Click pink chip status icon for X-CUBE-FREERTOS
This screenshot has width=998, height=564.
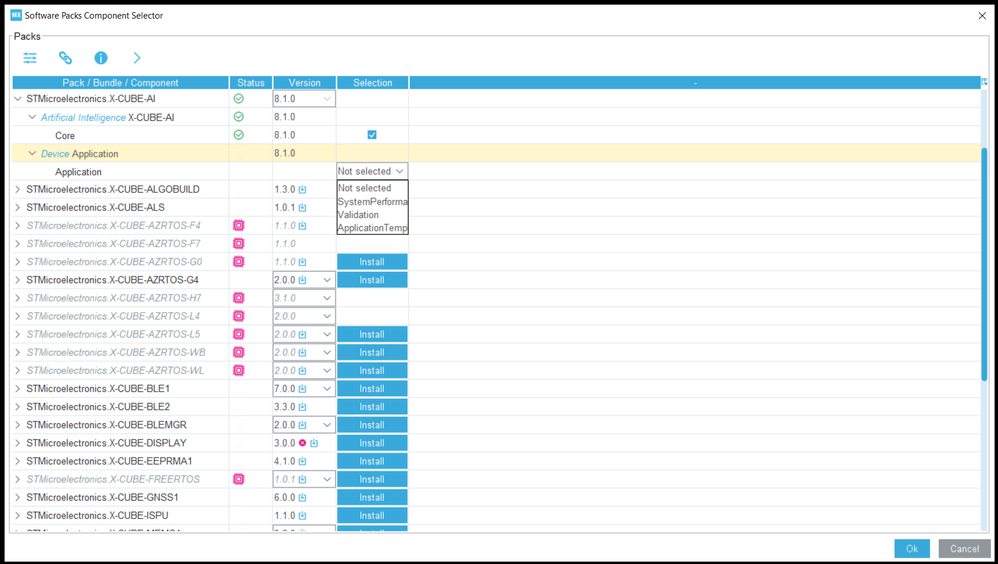(x=239, y=479)
